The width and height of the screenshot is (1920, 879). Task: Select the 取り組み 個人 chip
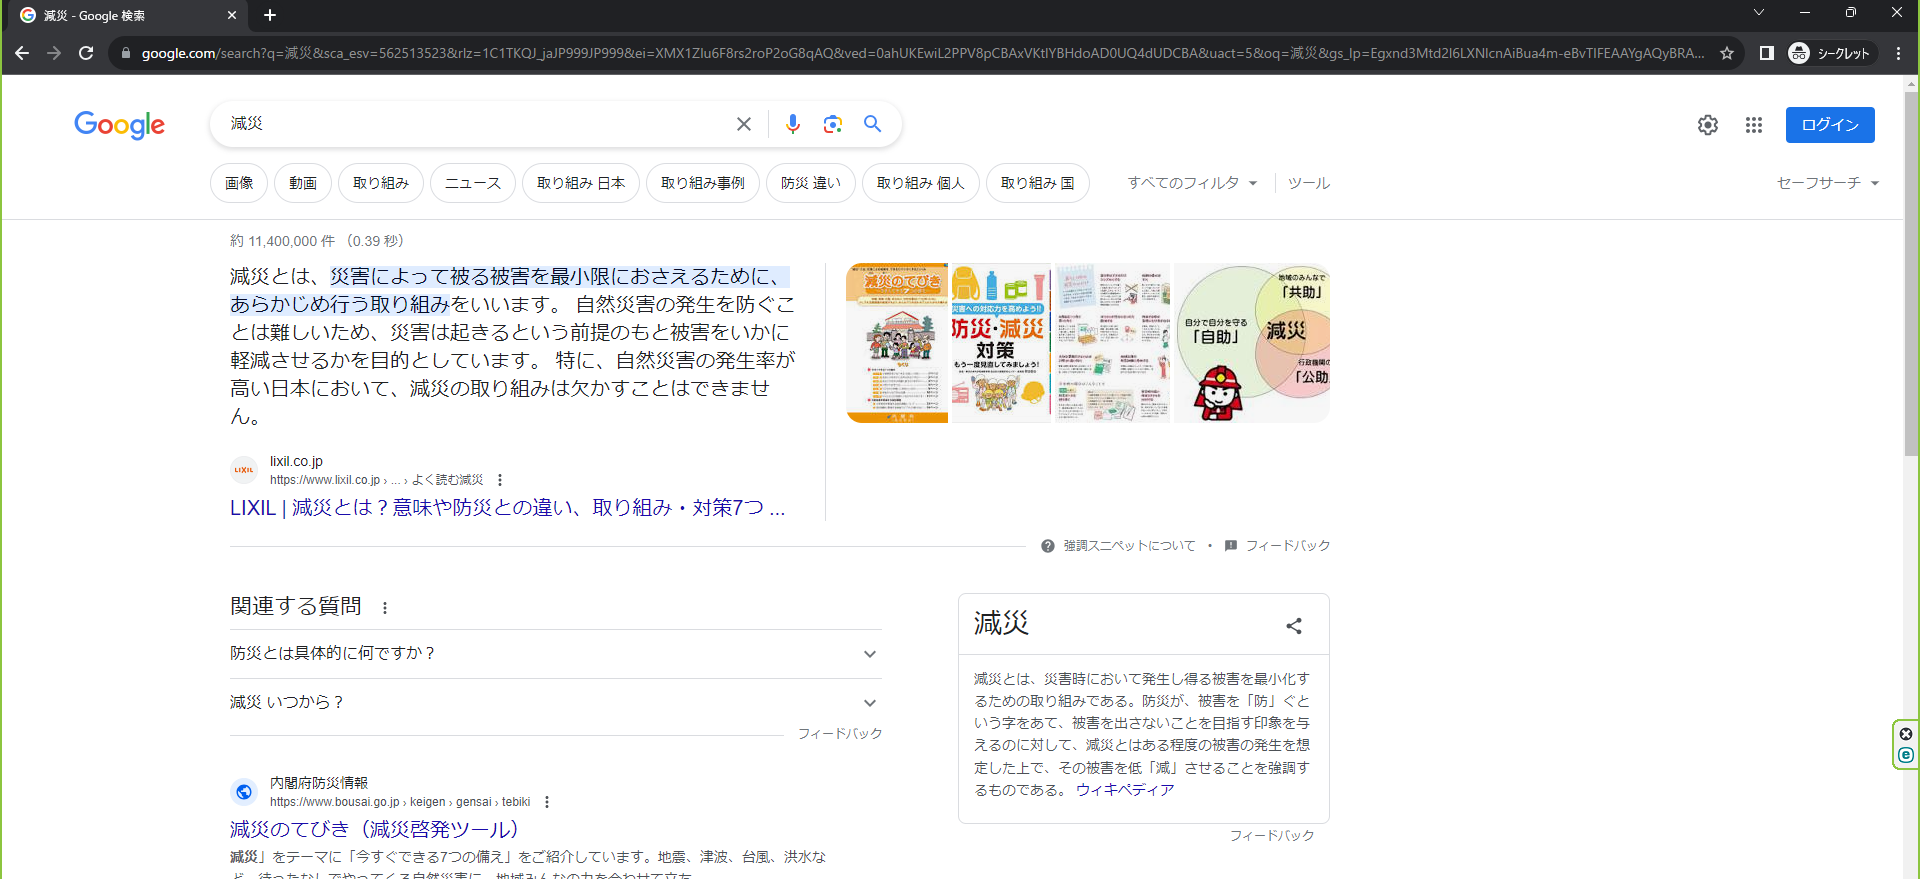pyautogui.click(x=921, y=183)
